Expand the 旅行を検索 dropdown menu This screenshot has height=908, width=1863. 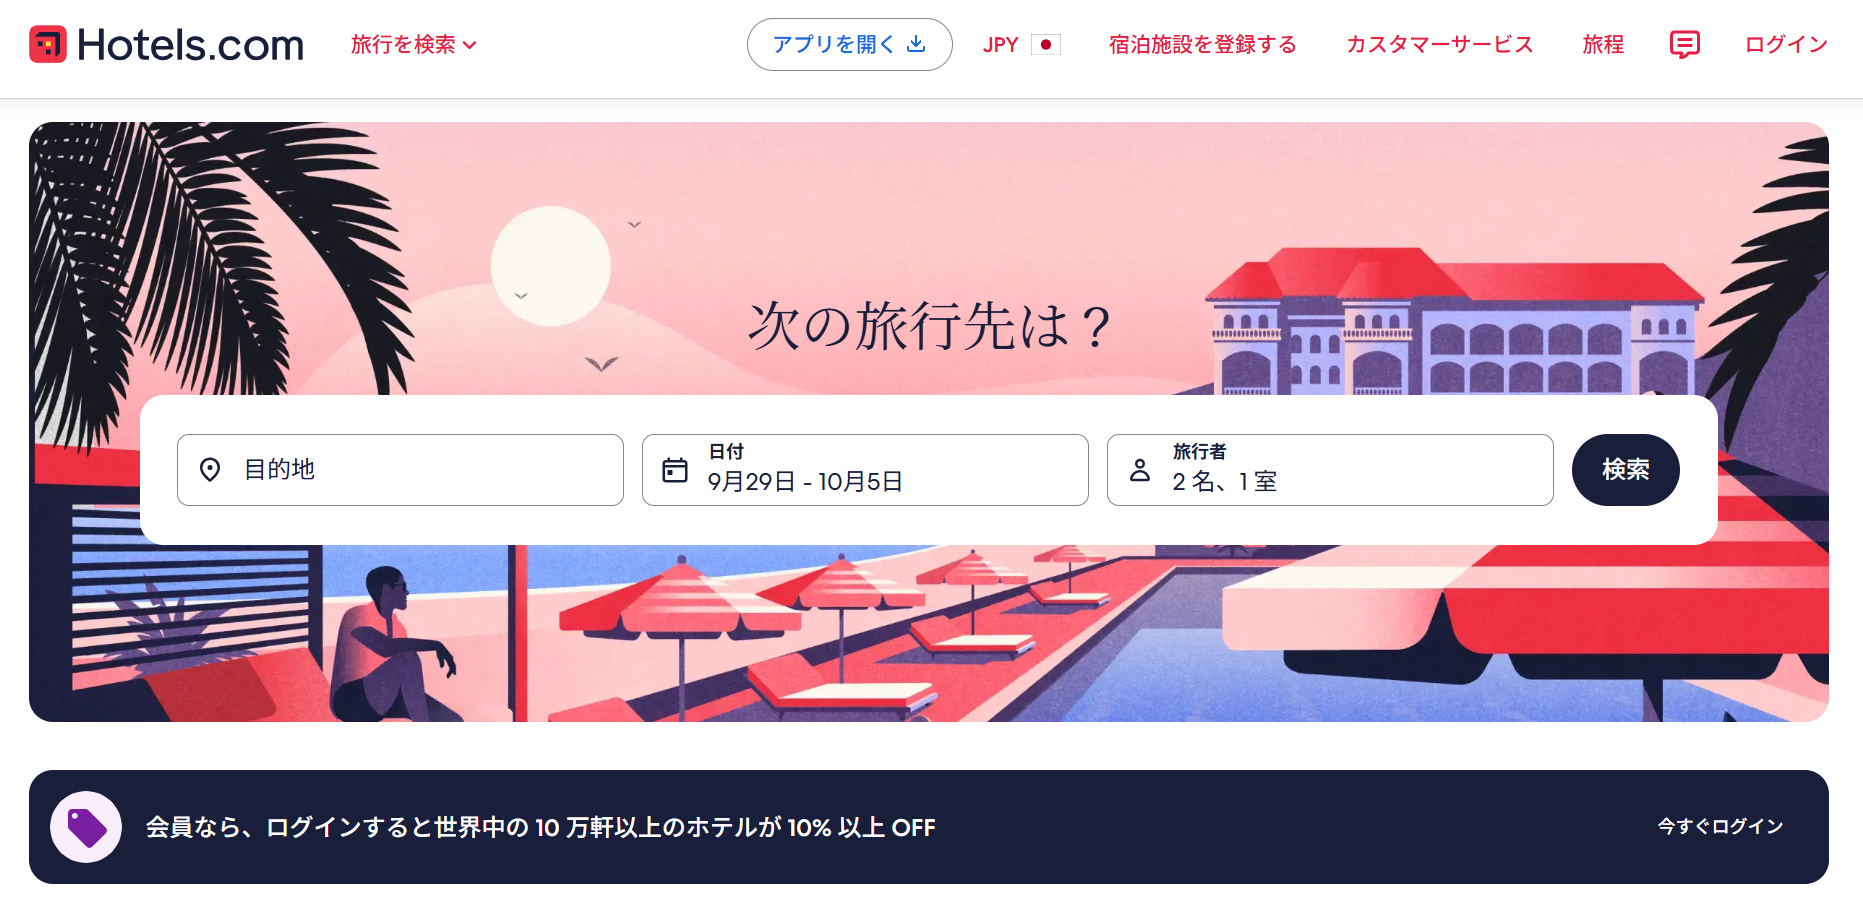point(413,44)
